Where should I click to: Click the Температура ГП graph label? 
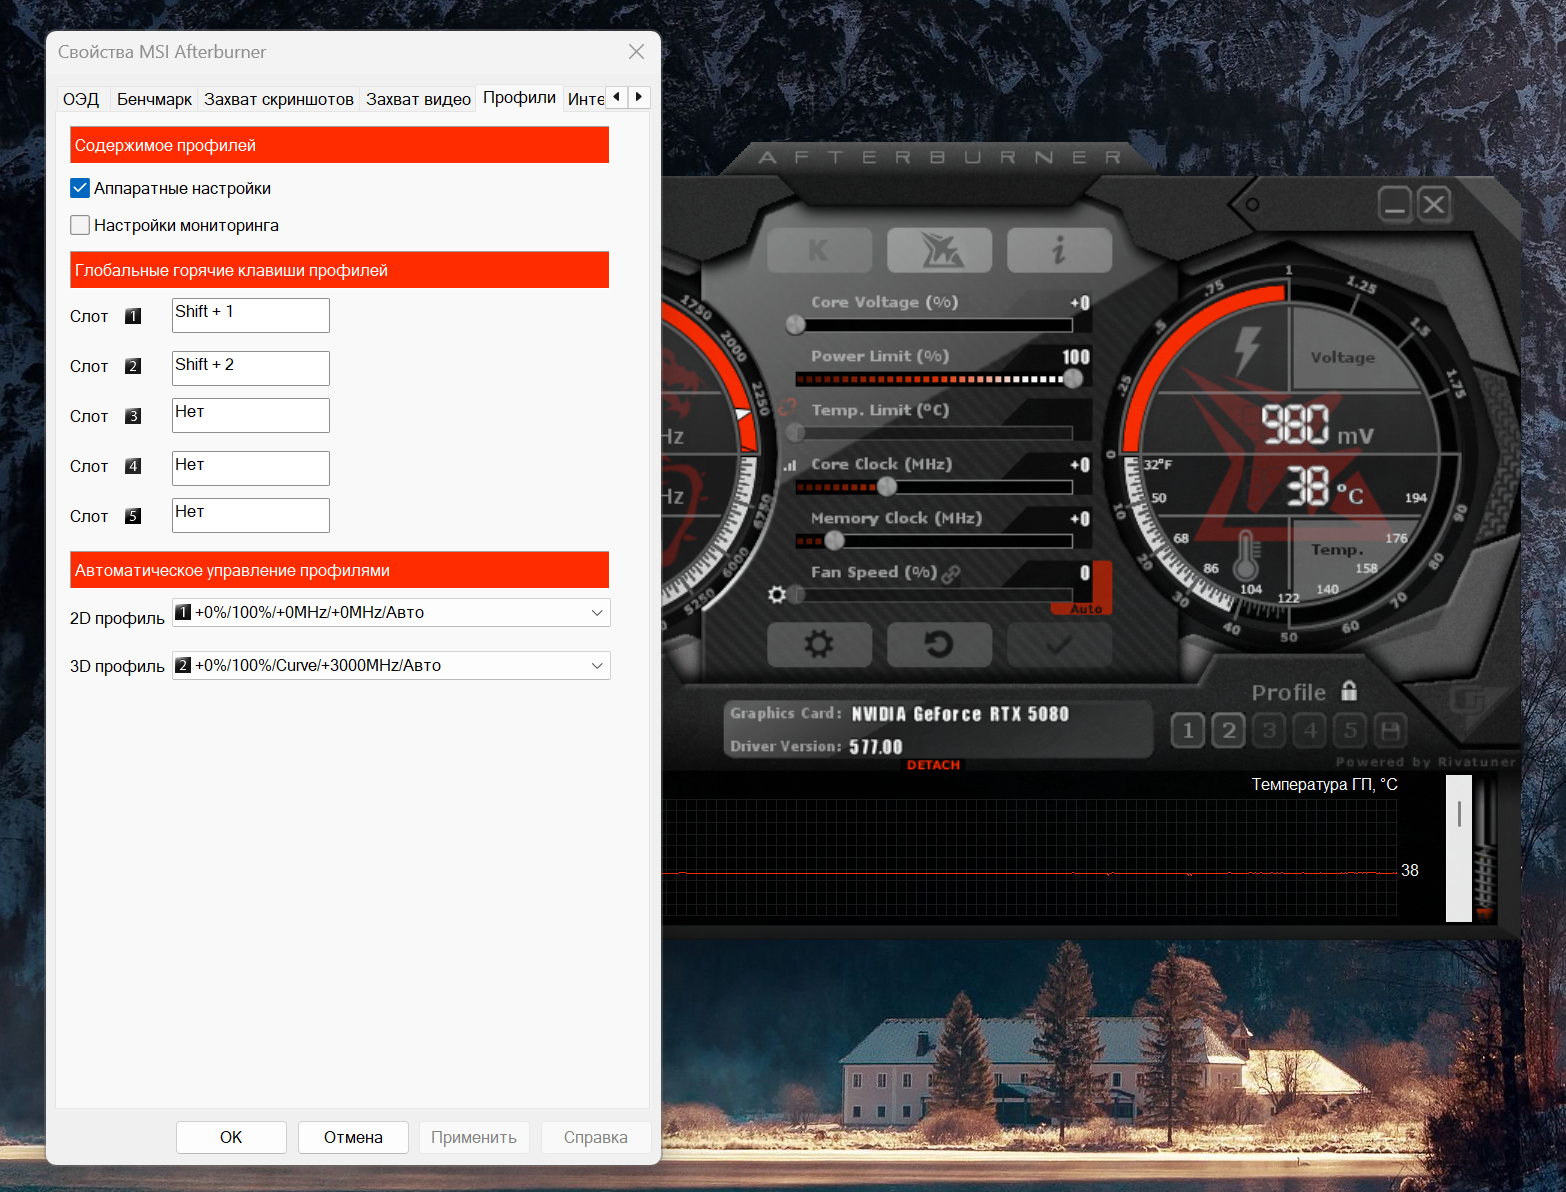[1324, 785]
